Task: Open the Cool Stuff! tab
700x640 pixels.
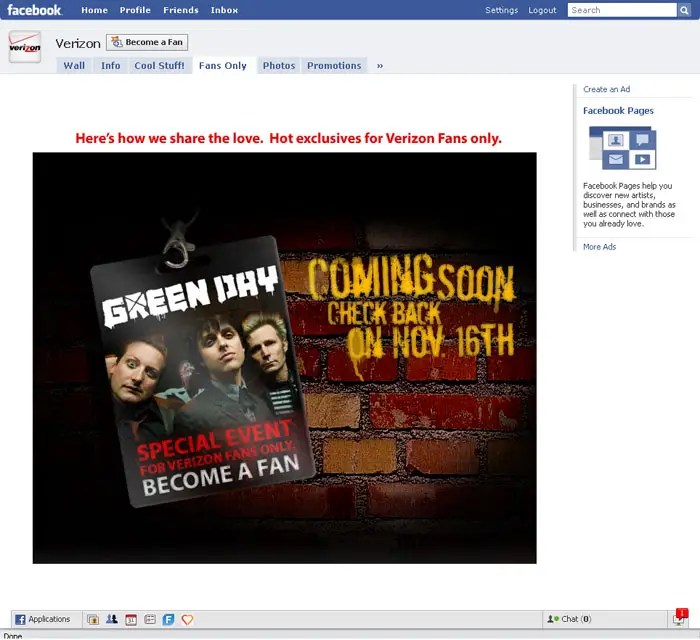Action: (159, 66)
